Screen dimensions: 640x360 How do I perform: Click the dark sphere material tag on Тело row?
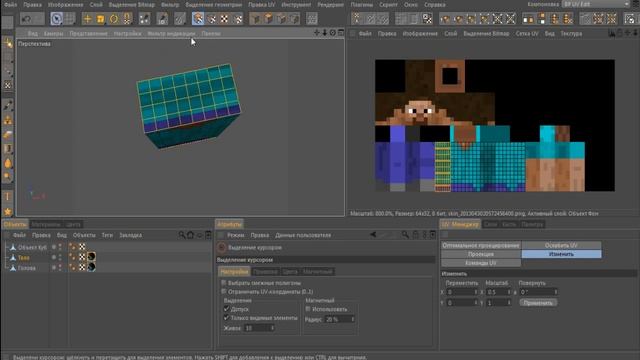pos(91,256)
